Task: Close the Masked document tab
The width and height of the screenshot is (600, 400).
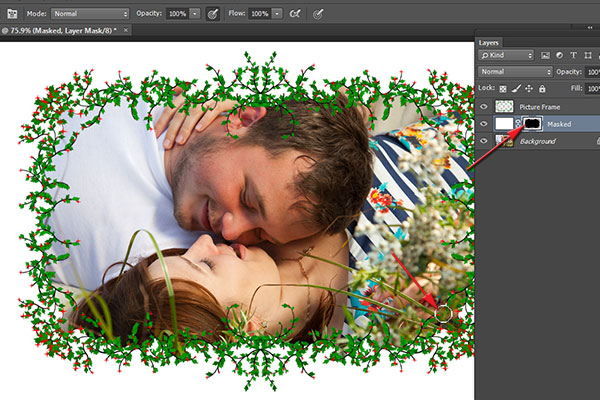Action: click(x=126, y=30)
